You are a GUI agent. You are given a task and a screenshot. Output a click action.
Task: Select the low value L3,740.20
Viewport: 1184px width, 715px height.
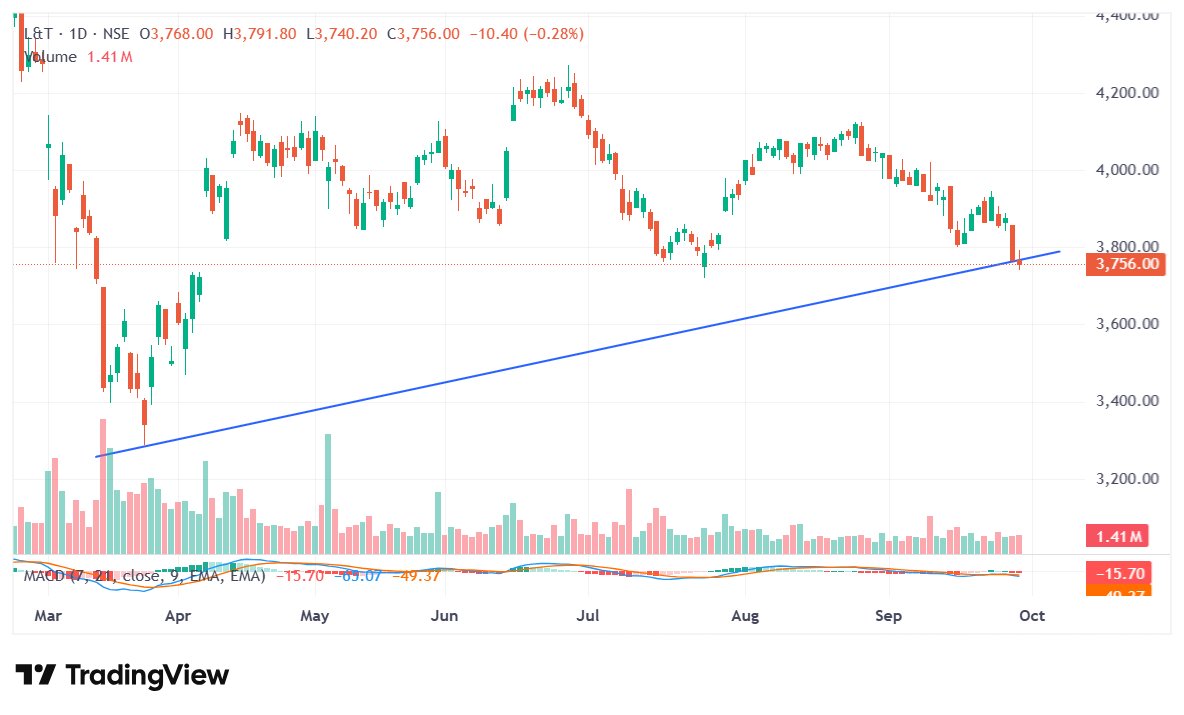click(341, 34)
